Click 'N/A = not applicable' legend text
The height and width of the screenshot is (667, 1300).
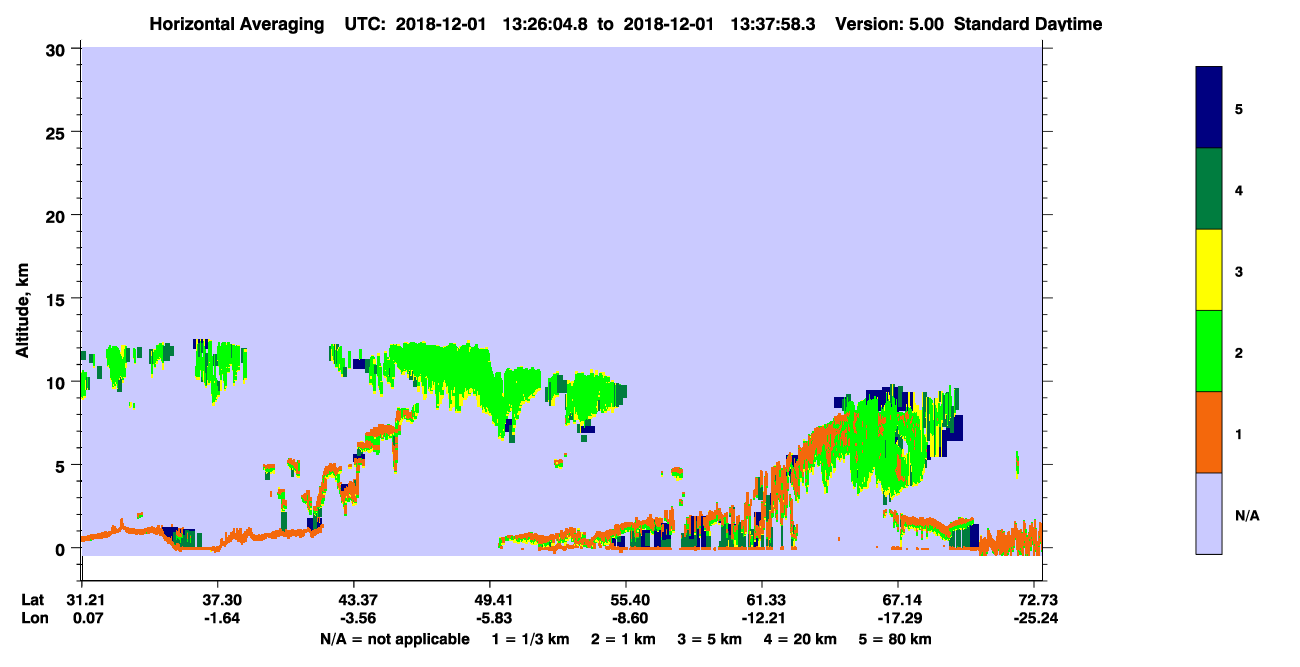point(394,639)
